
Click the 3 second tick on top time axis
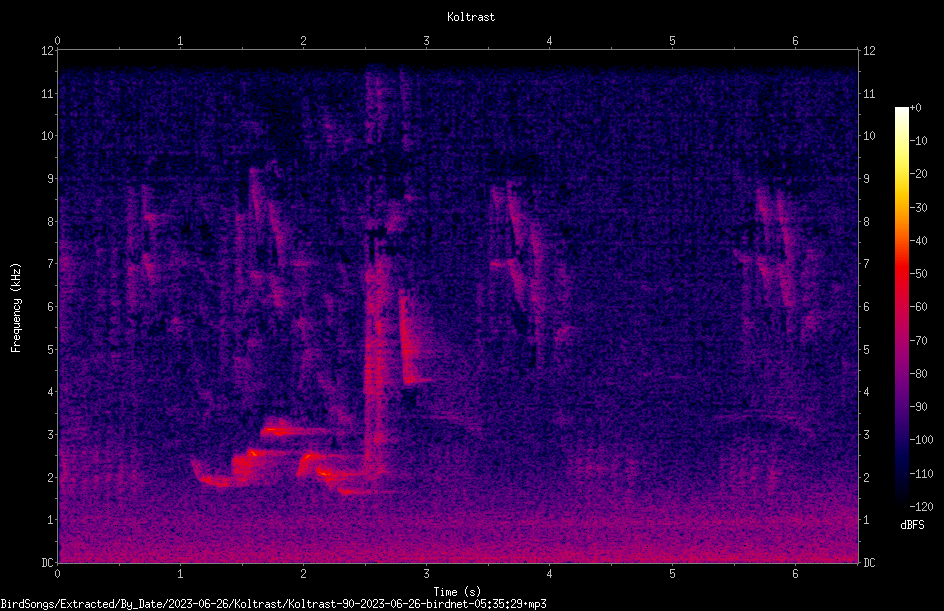[426, 41]
